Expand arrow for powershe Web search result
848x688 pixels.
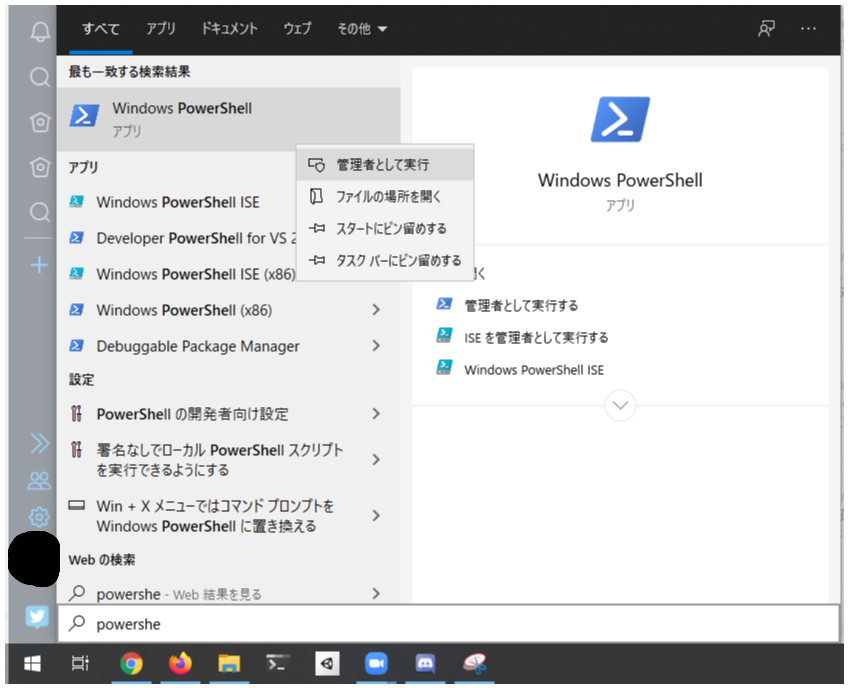[x=376, y=594]
